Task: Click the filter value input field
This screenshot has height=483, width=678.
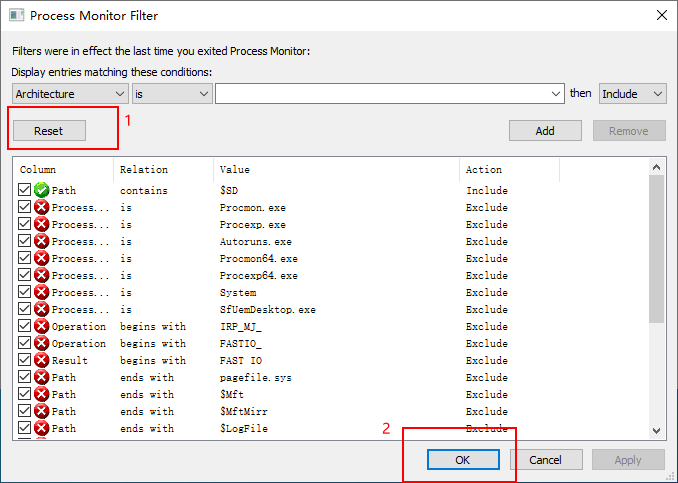Action: click(383, 94)
